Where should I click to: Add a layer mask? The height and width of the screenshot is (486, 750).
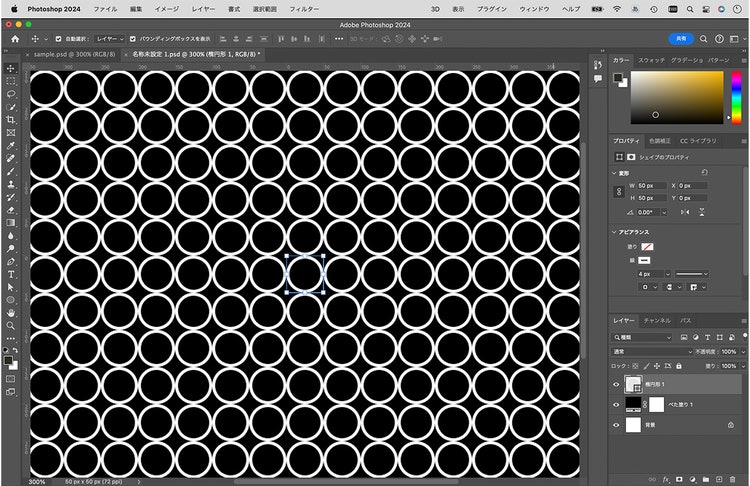(679, 479)
